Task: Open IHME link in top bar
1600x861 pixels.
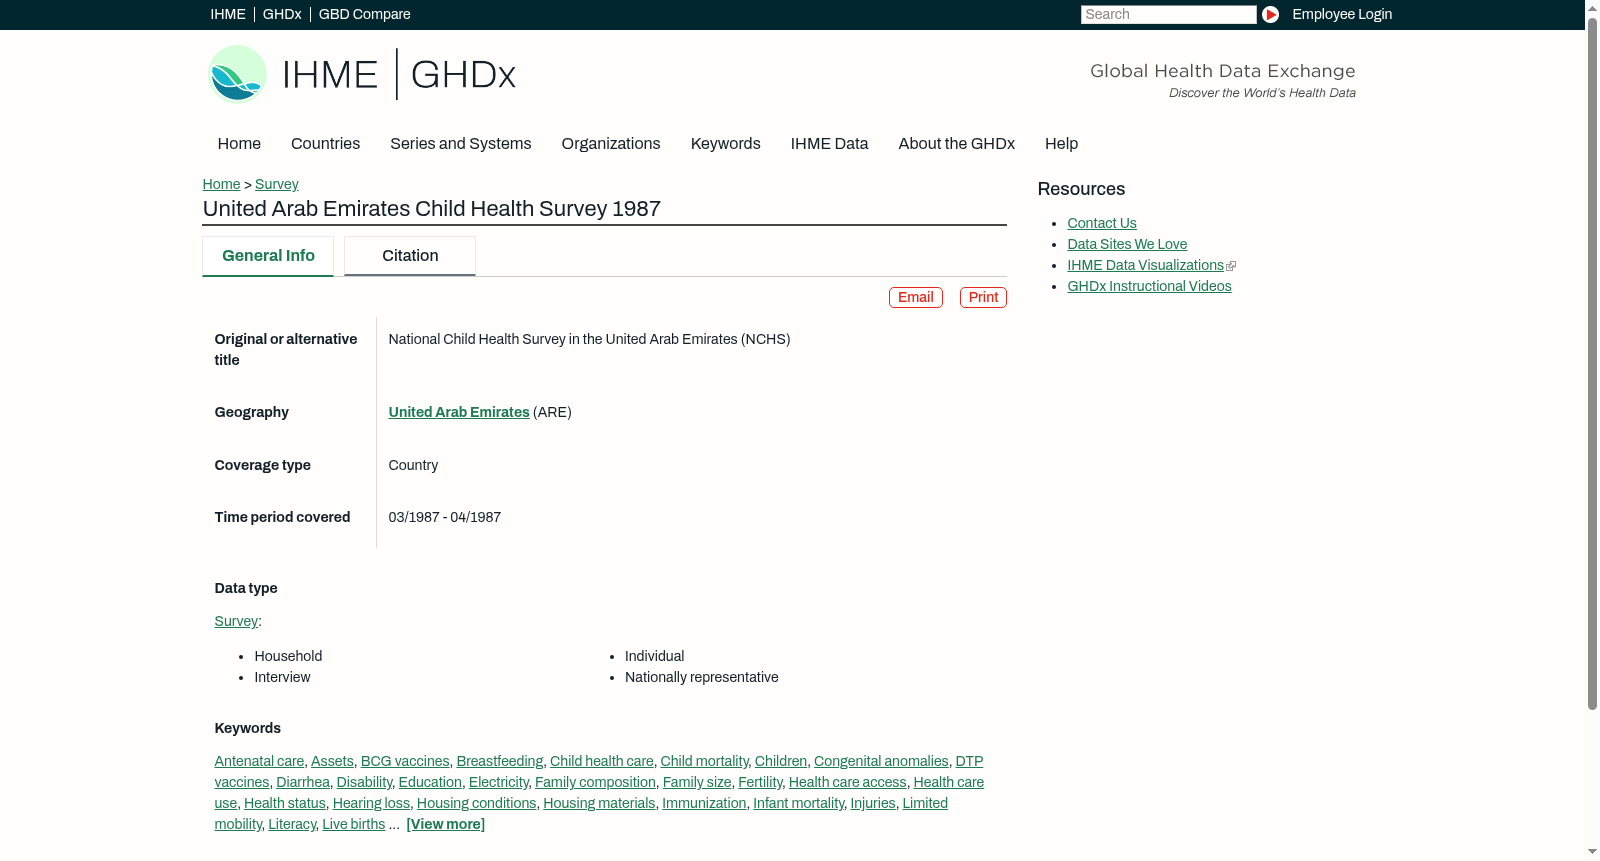Action: tap(228, 14)
